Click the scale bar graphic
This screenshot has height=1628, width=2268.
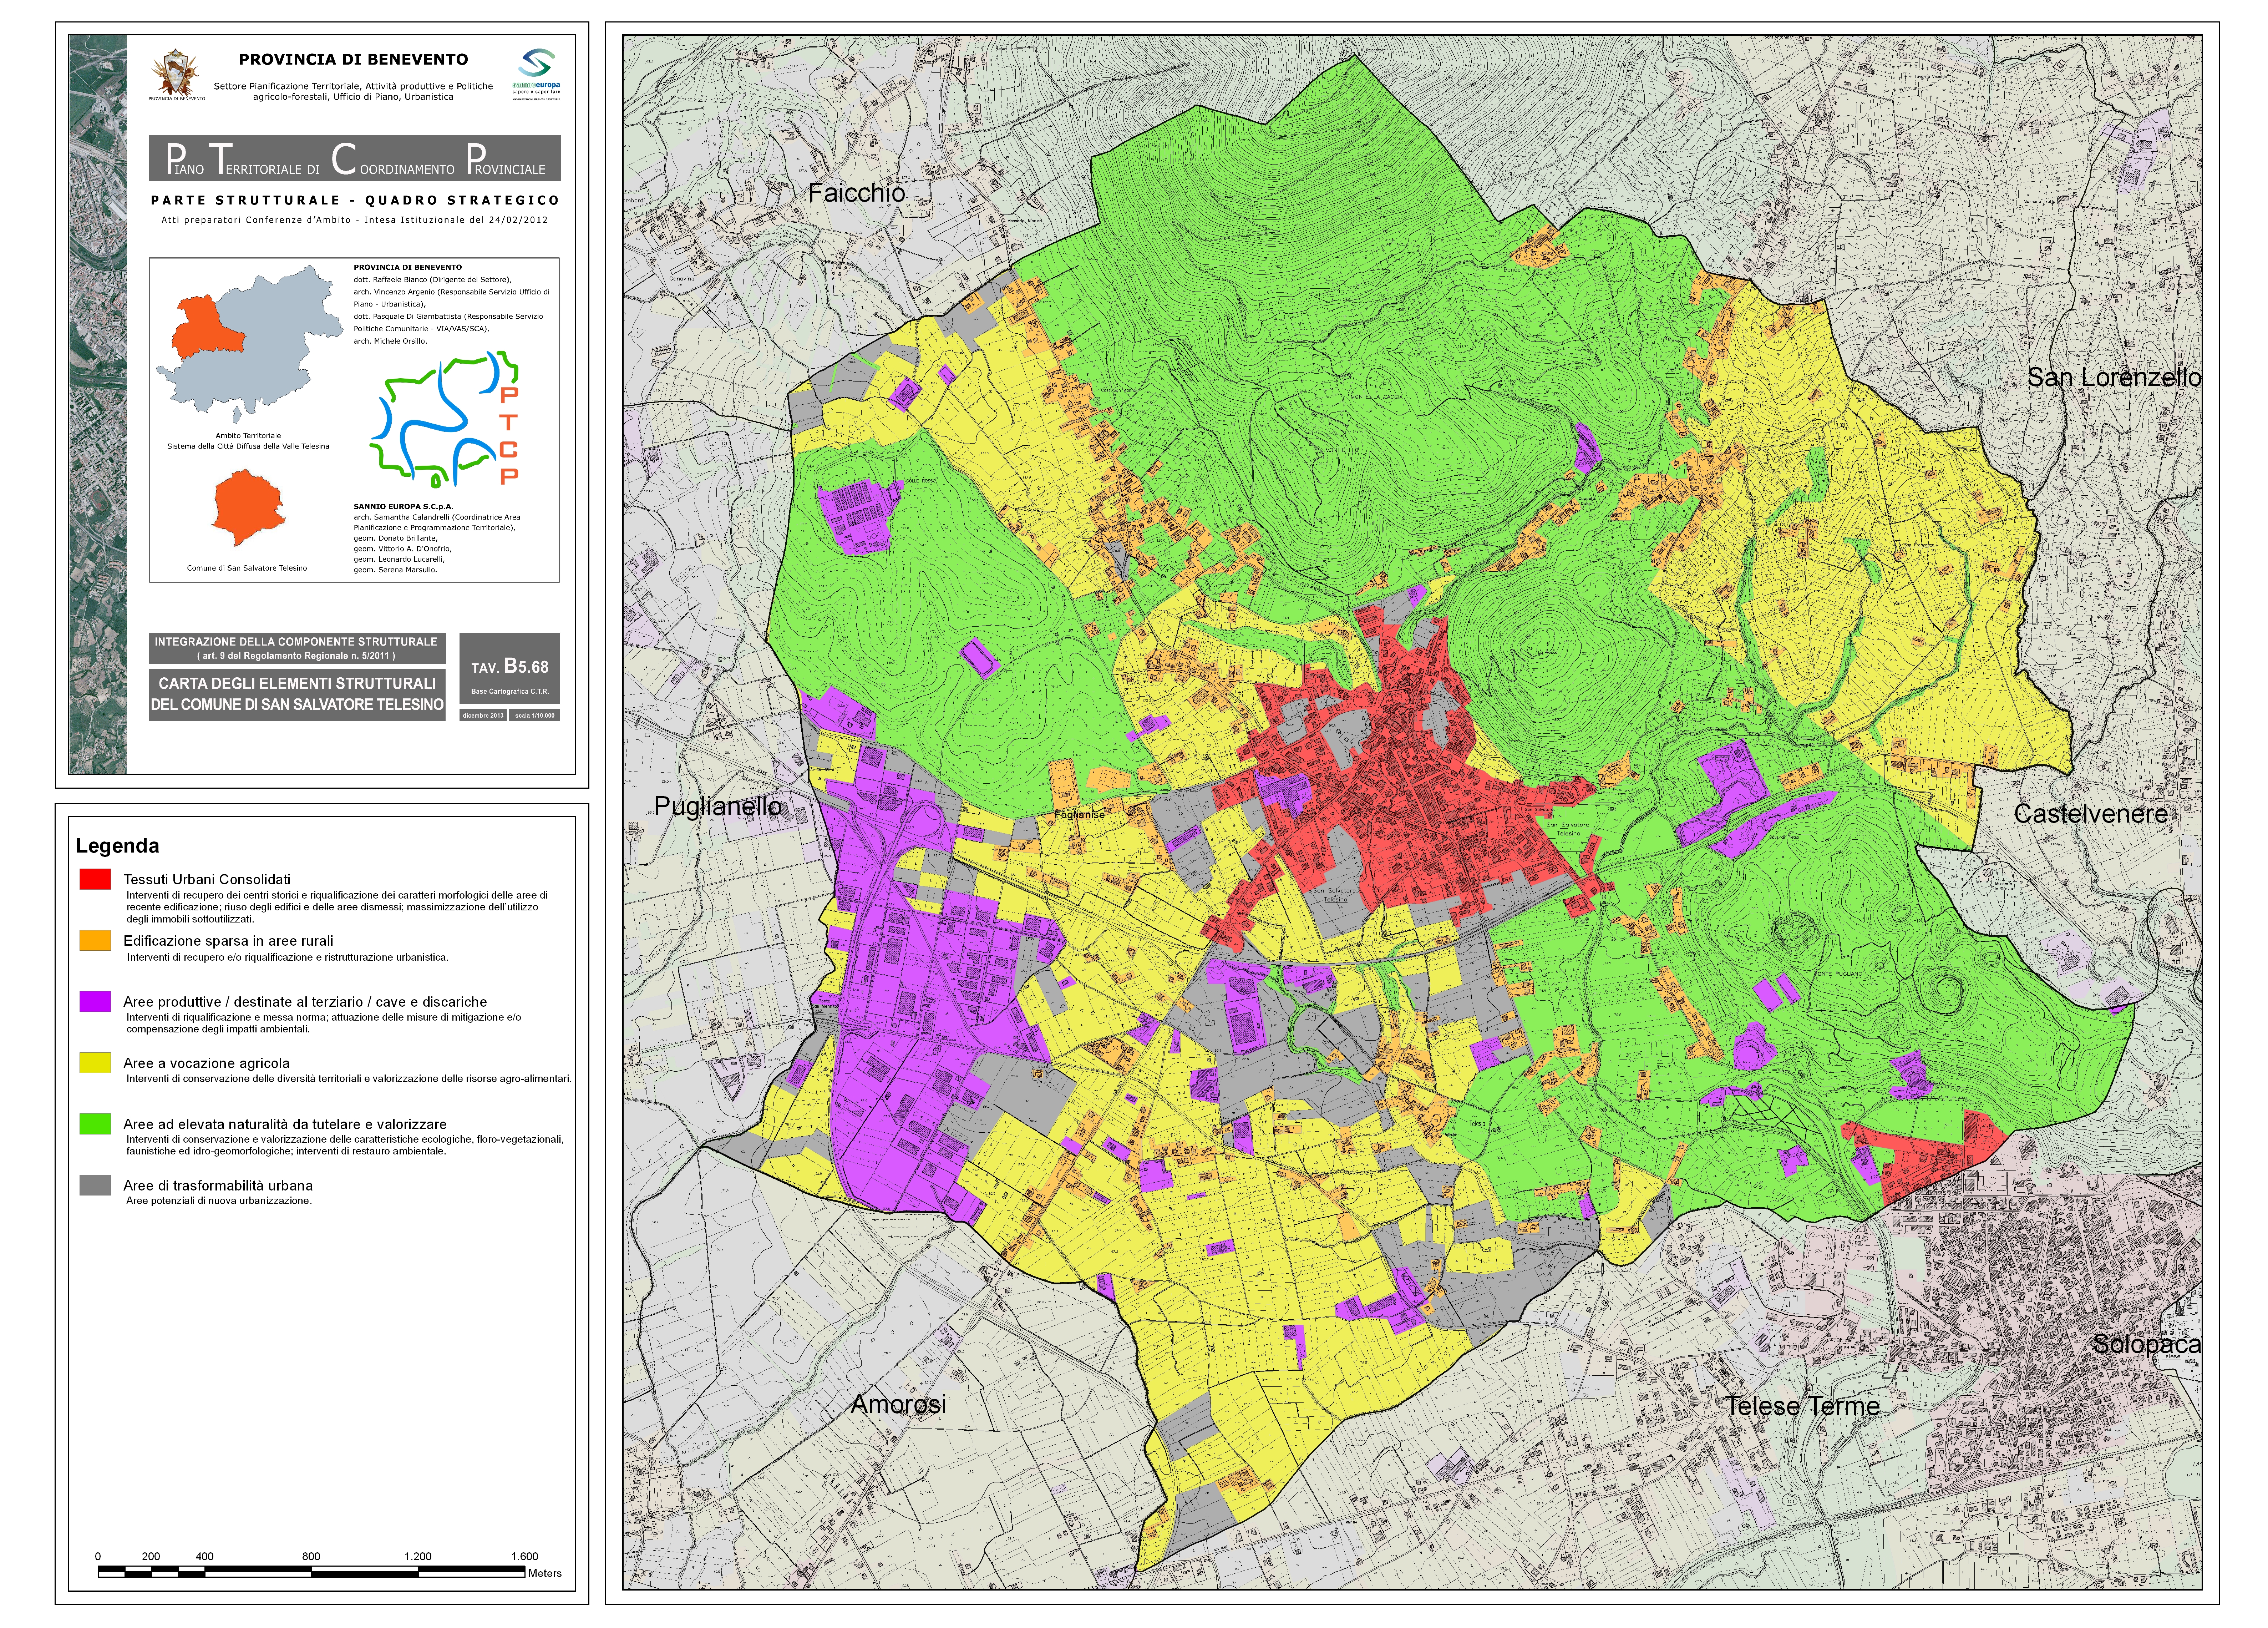311,1572
